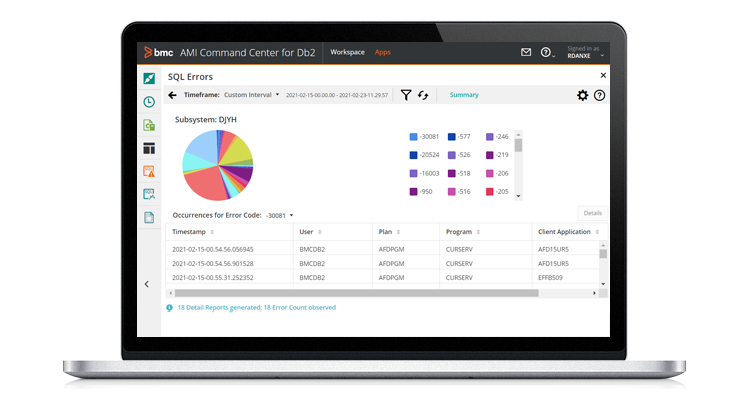
Task: Open the orange alert icon in sidebar
Action: coord(149,171)
